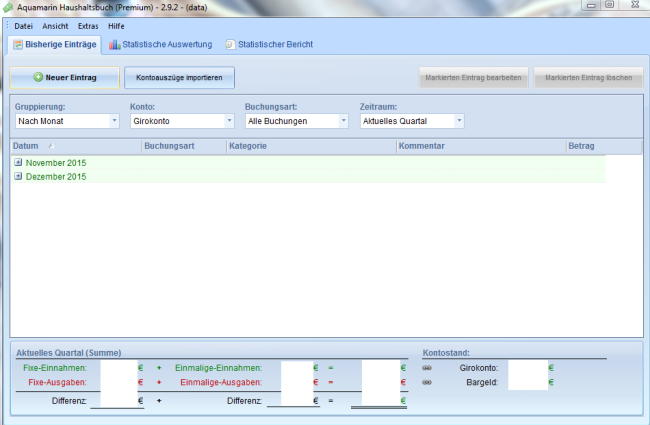Open the Zeitraum dropdown showing Aktuelles Quartal
This screenshot has width=650, height=425.
[x=459, y=121]
